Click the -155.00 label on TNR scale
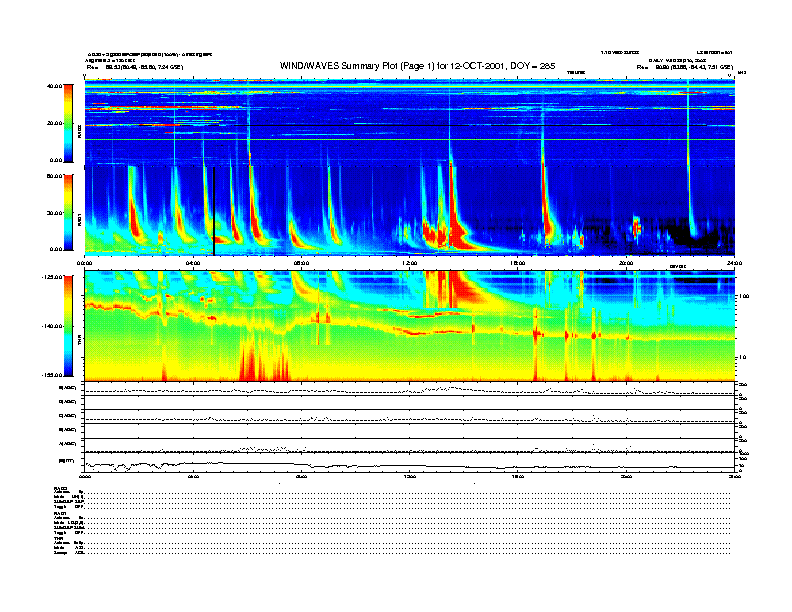Screen dimensions: 792x612 point(52,375)
